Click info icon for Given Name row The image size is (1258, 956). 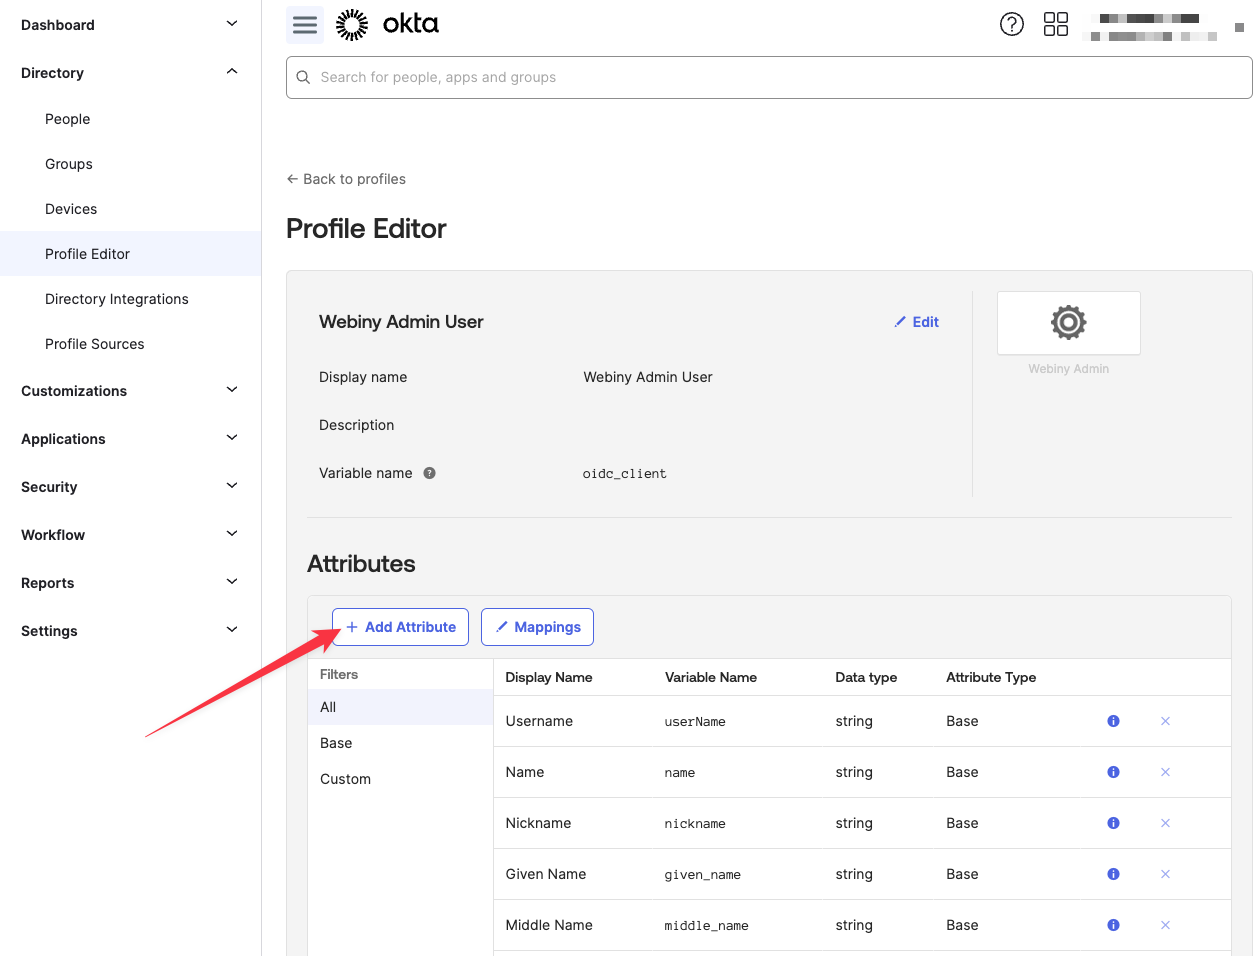coord(1113,874)
